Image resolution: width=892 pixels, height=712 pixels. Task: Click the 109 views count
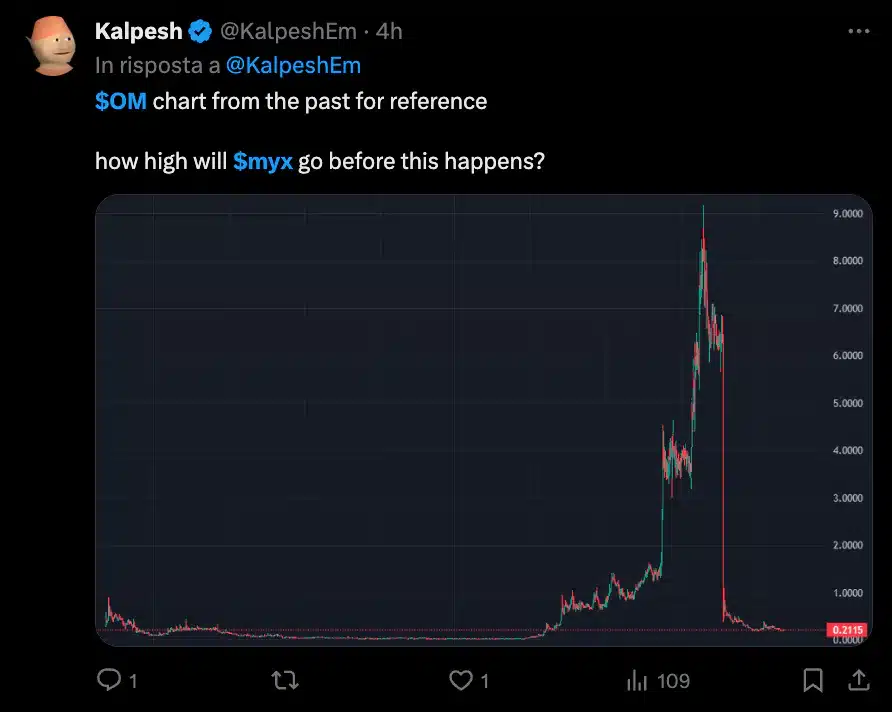click(673, 681)
